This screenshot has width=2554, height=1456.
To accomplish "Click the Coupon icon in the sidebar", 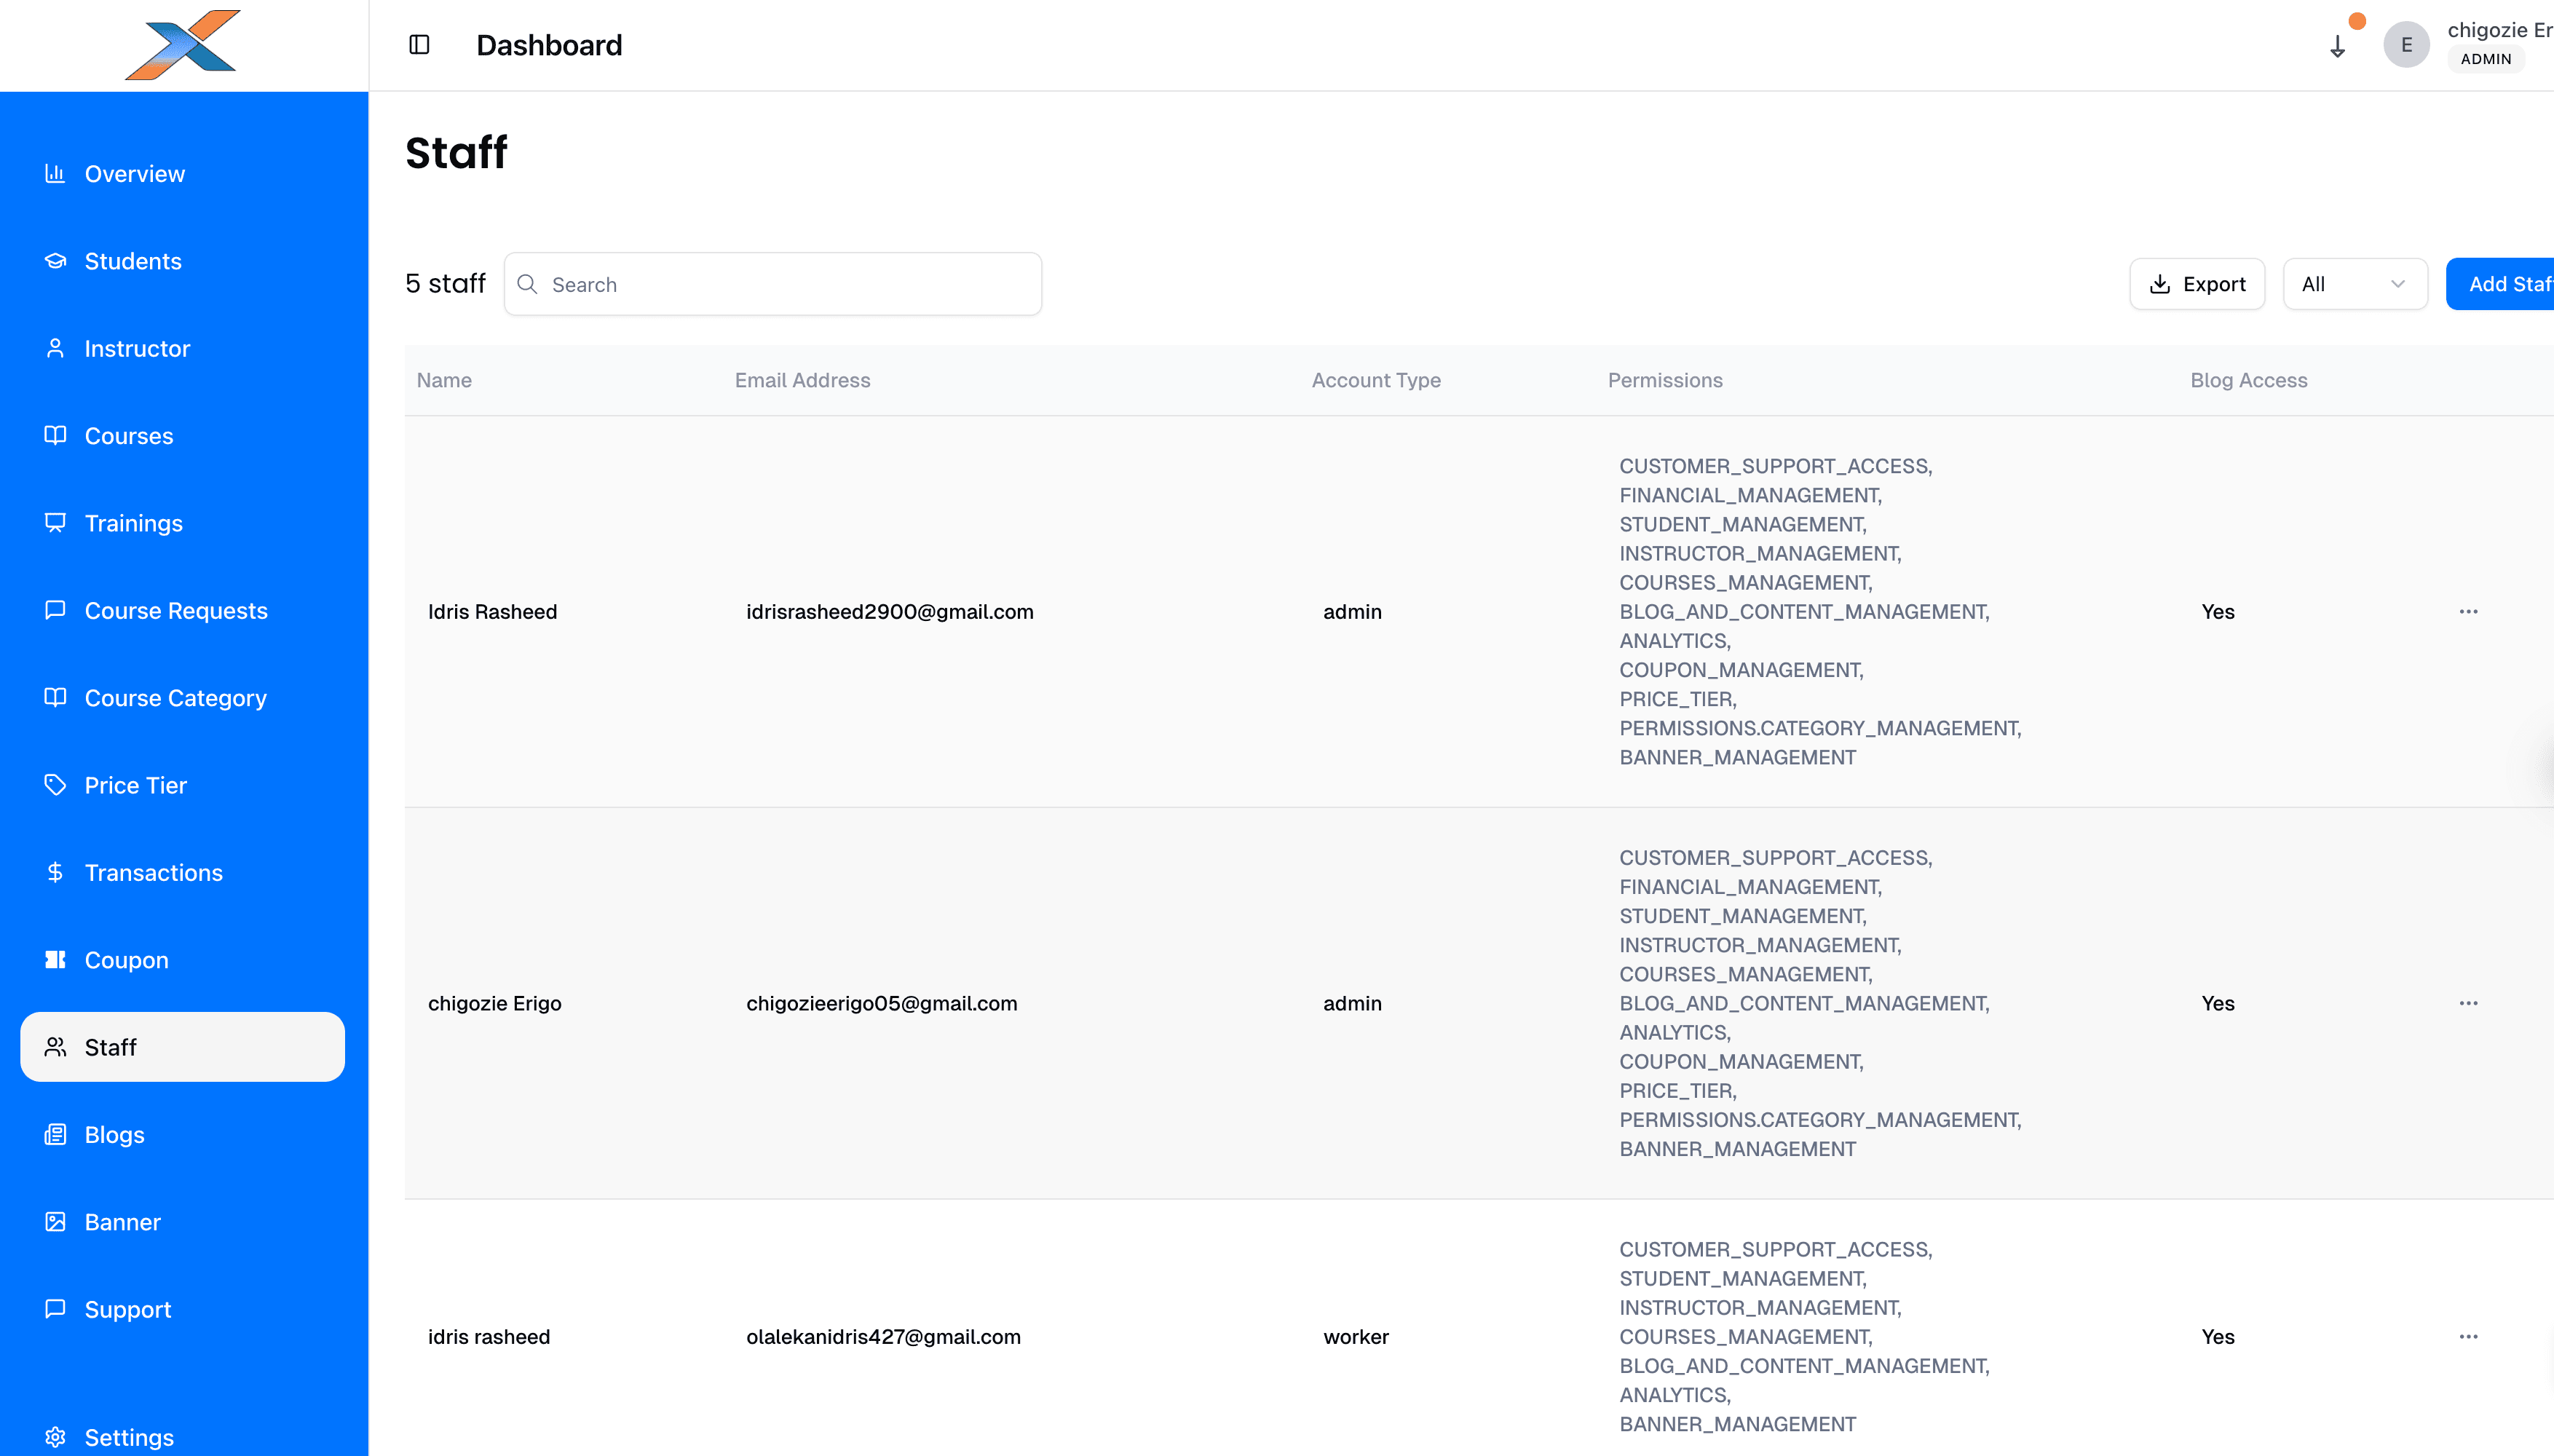I will pos(55,959).
